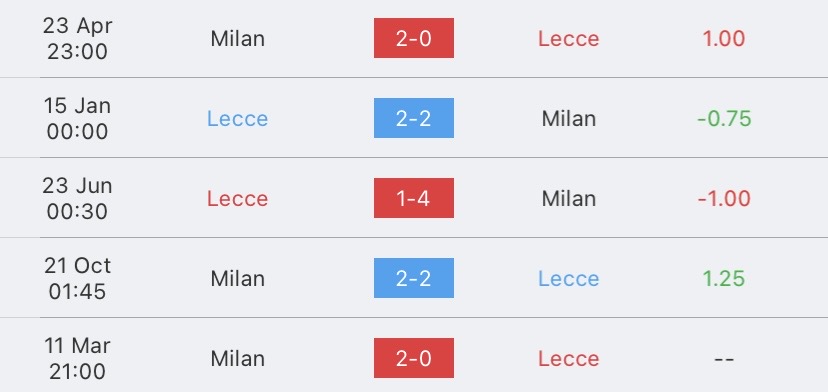Select the 2-2 score for 21 Oct match
The width and height of the screenshot is (828, 392).
(x=413, y=278)
